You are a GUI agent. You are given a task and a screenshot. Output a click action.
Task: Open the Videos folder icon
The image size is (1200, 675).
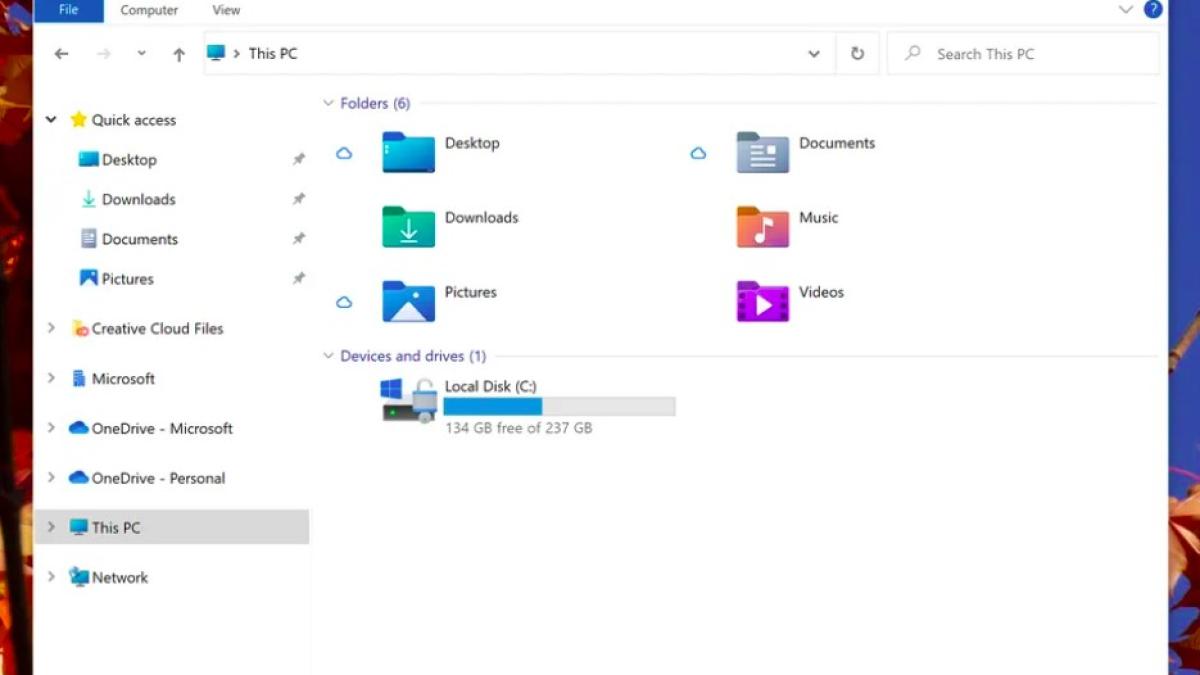coord(762,302)
